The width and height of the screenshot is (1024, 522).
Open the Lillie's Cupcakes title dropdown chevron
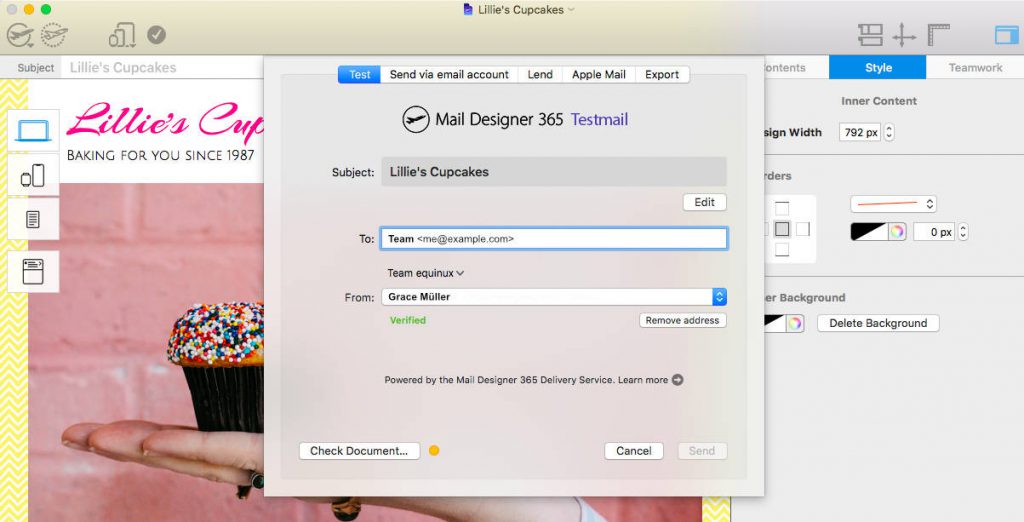tap(571, 10)
